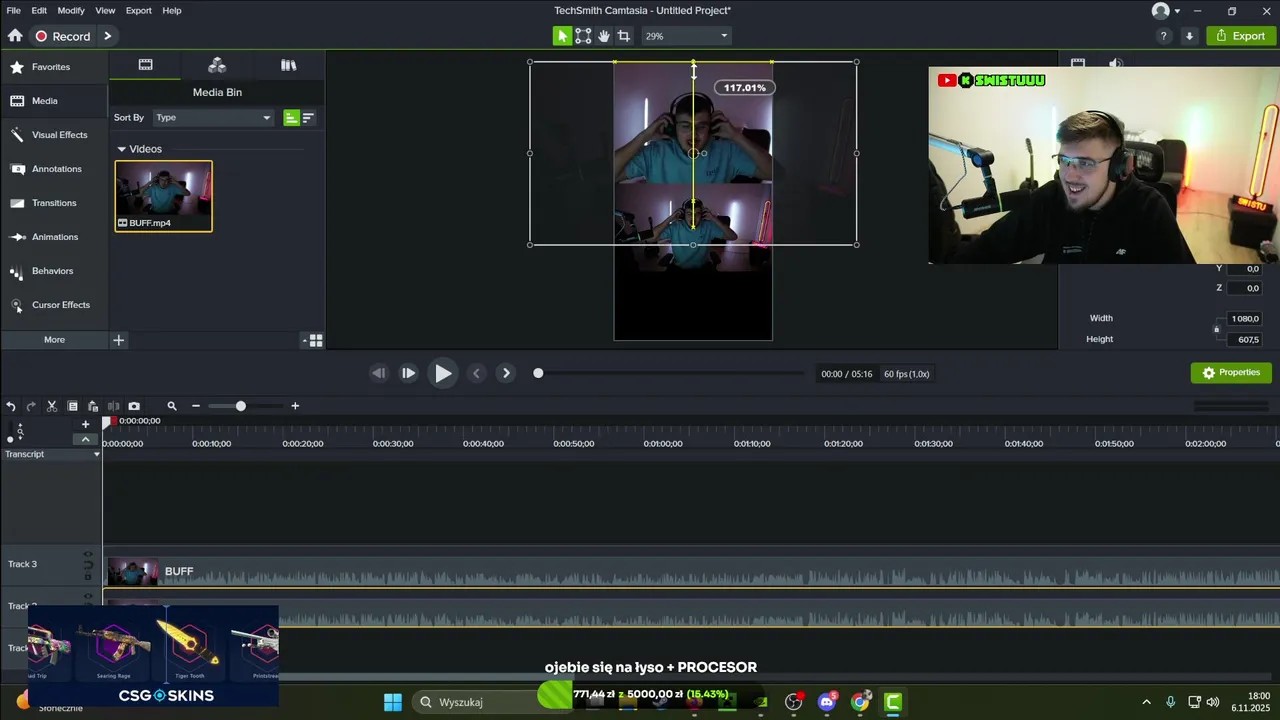Image resolution: width=1280 pixels, height=720 pixels.
Task: Select the BUFF.mp4 thumbnail in Media Bin
Action: pos(164,196)
